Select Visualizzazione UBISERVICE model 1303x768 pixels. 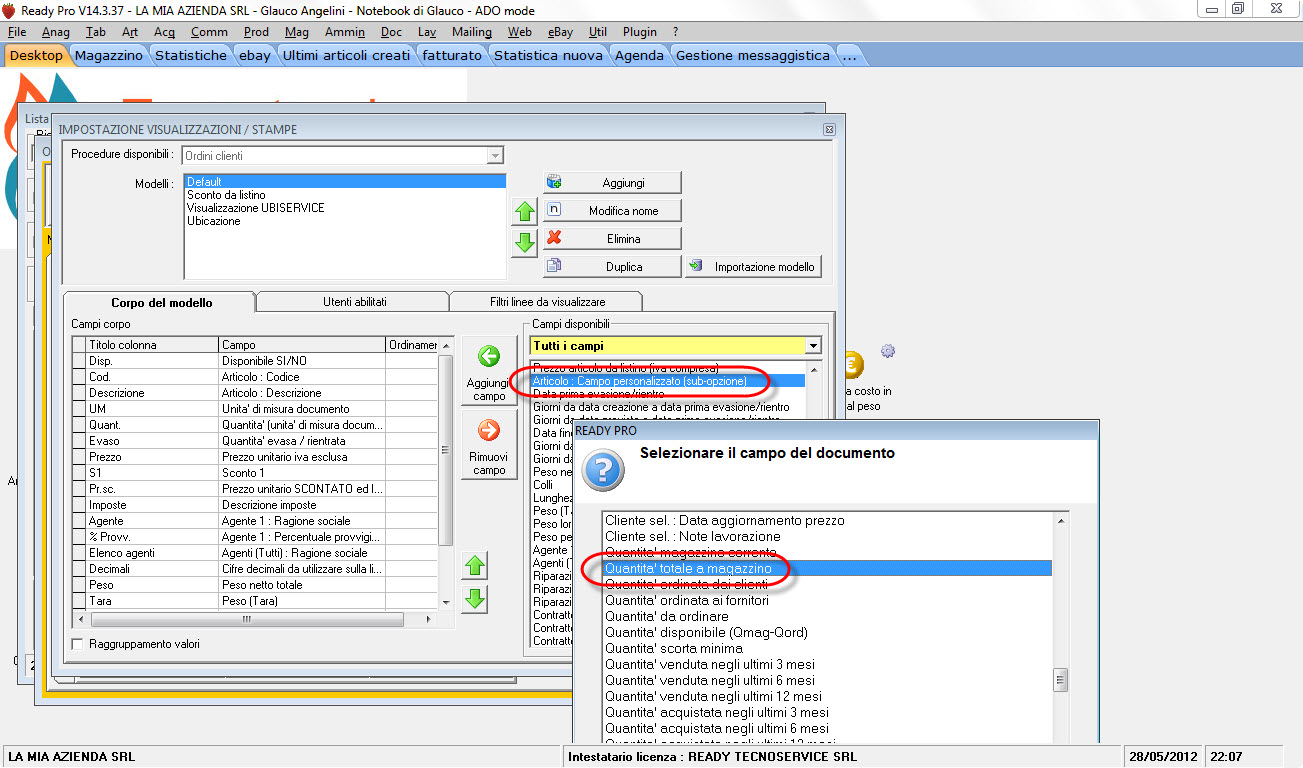pyautogui.click(x=255, y=208)
